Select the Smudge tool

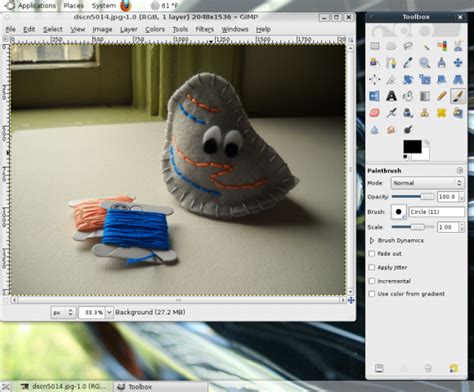point(391,129)
